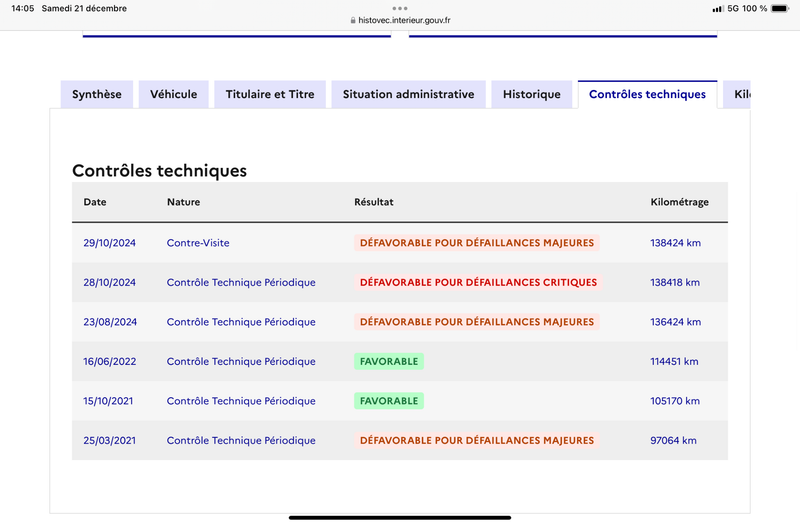
Task: Click the Défaillances Critiques result badge
Action: tap(478, 283)
